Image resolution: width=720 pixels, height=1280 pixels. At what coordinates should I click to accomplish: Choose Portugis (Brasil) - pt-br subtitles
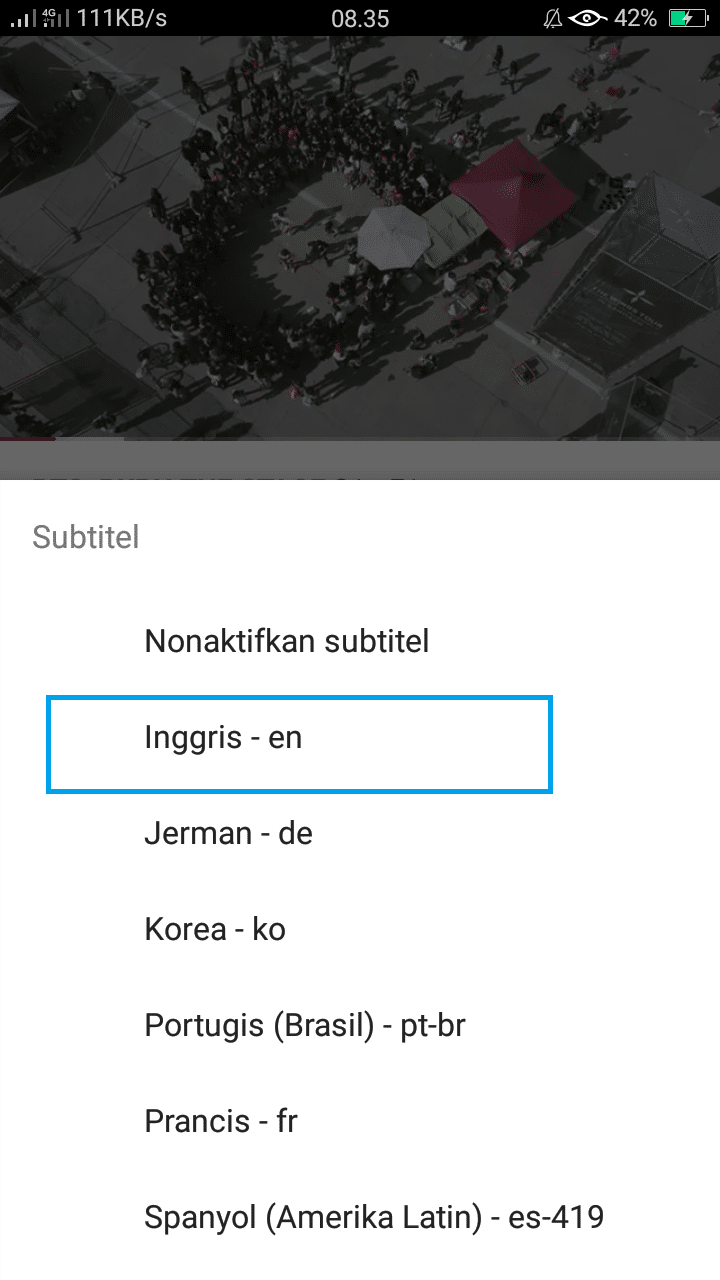coord(305,1025)
